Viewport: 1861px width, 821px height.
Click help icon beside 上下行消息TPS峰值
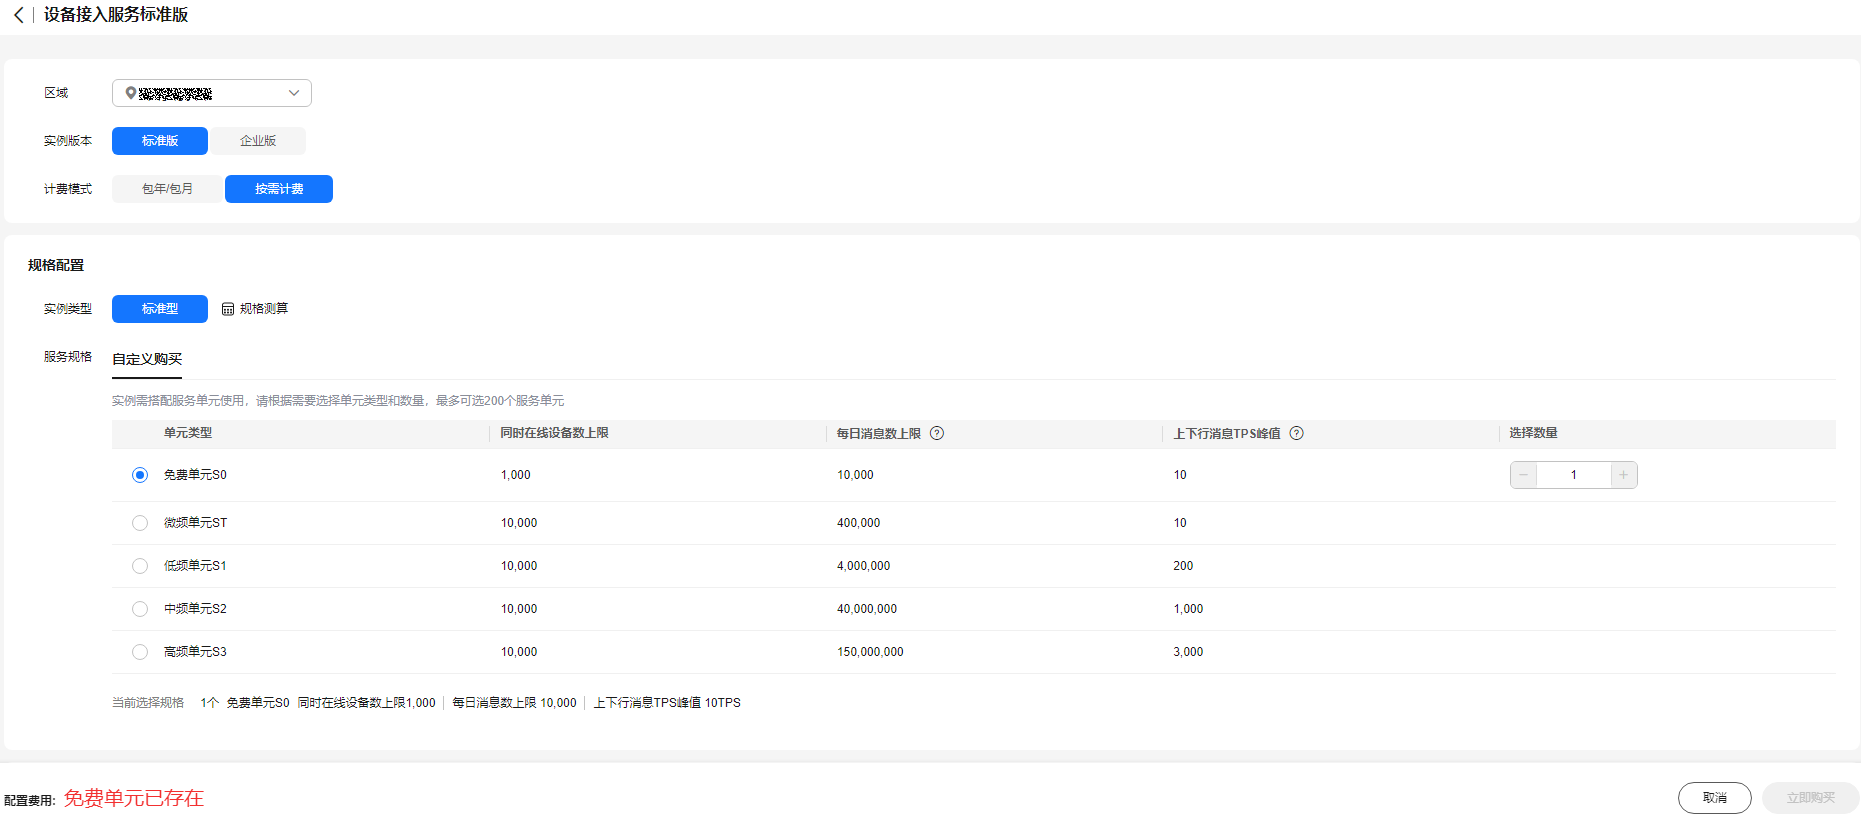coord(1296,433)
